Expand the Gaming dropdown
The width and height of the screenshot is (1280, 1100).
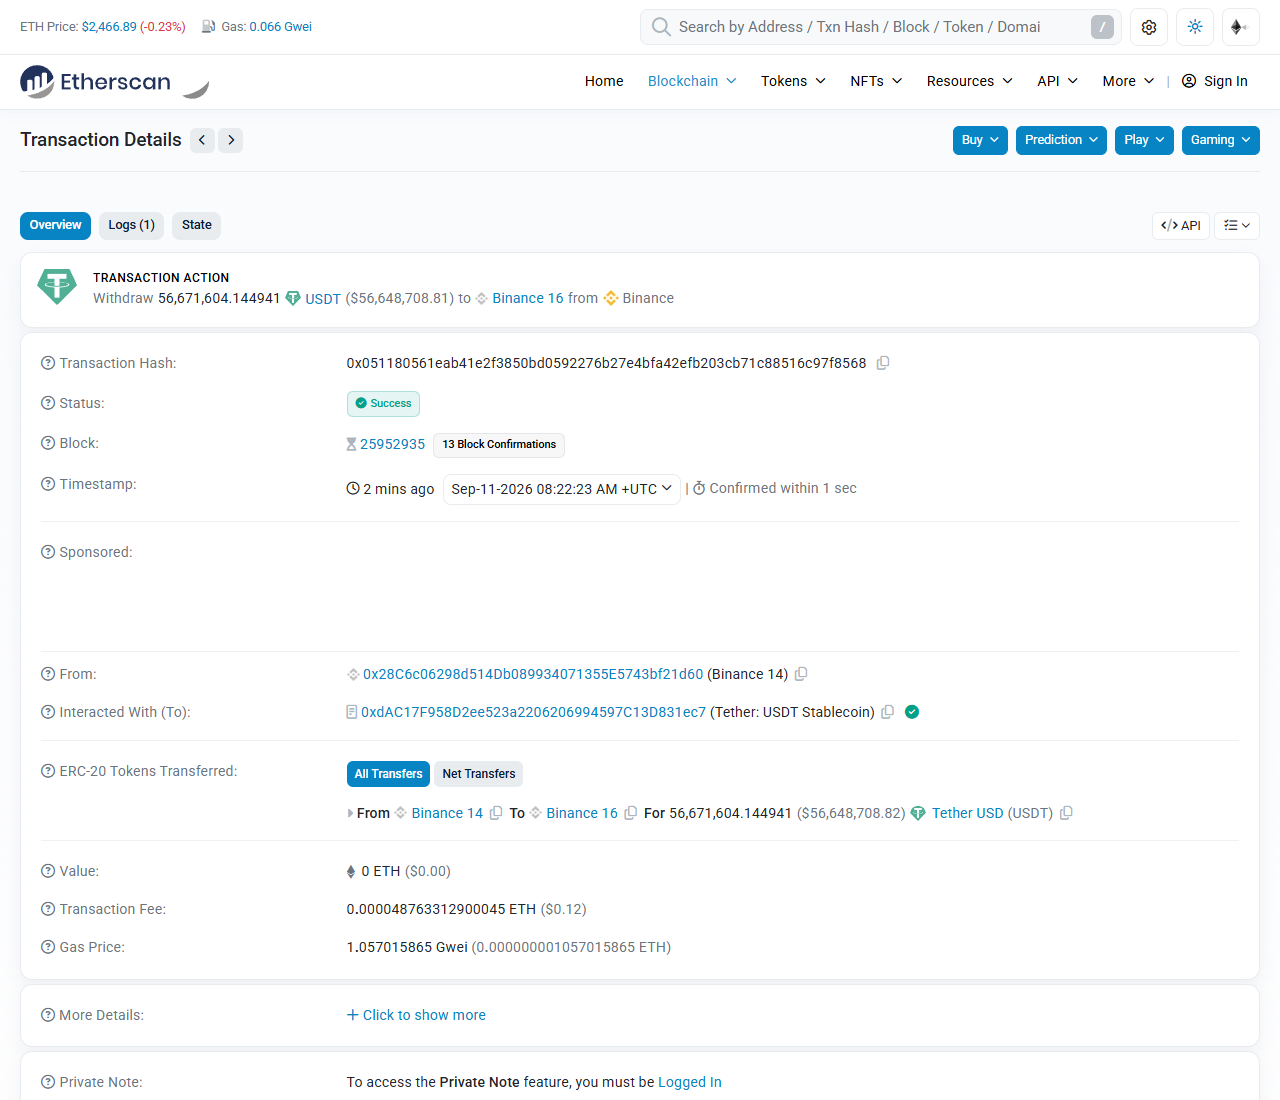click(x=1221, y=140)
